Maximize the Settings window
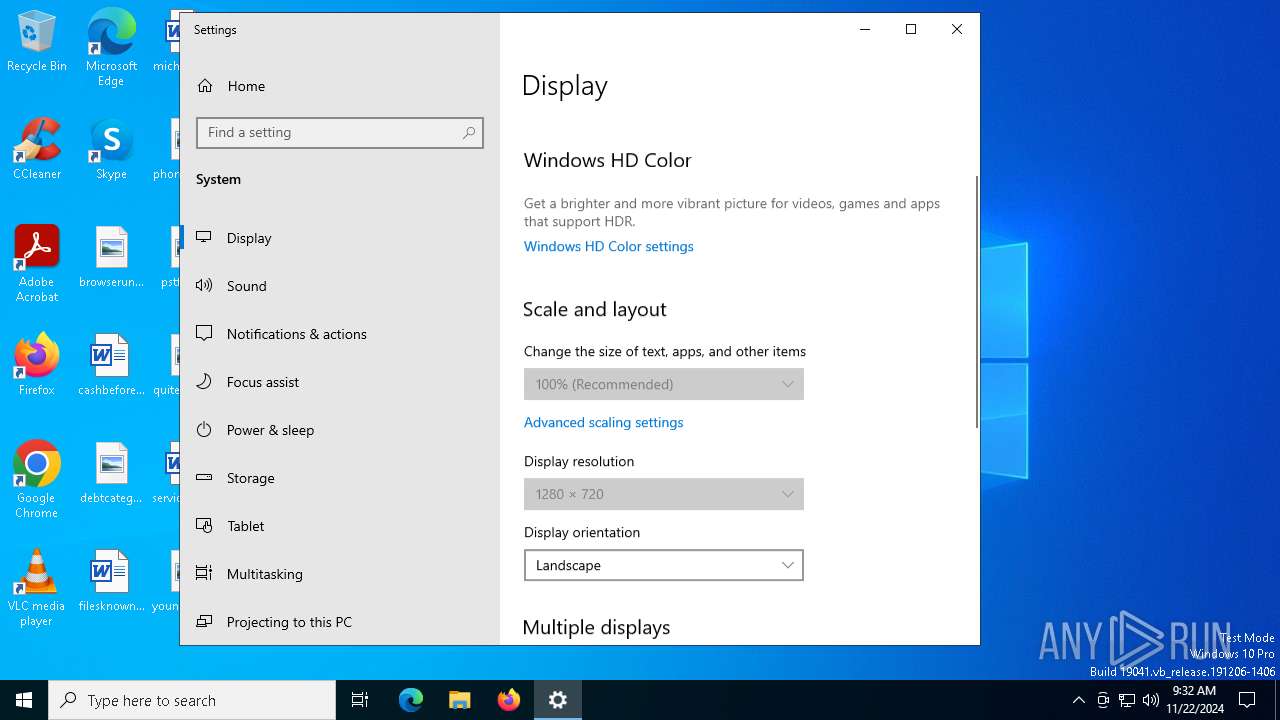This screenshot has height=720, width=1280. (x=911, y=30)
